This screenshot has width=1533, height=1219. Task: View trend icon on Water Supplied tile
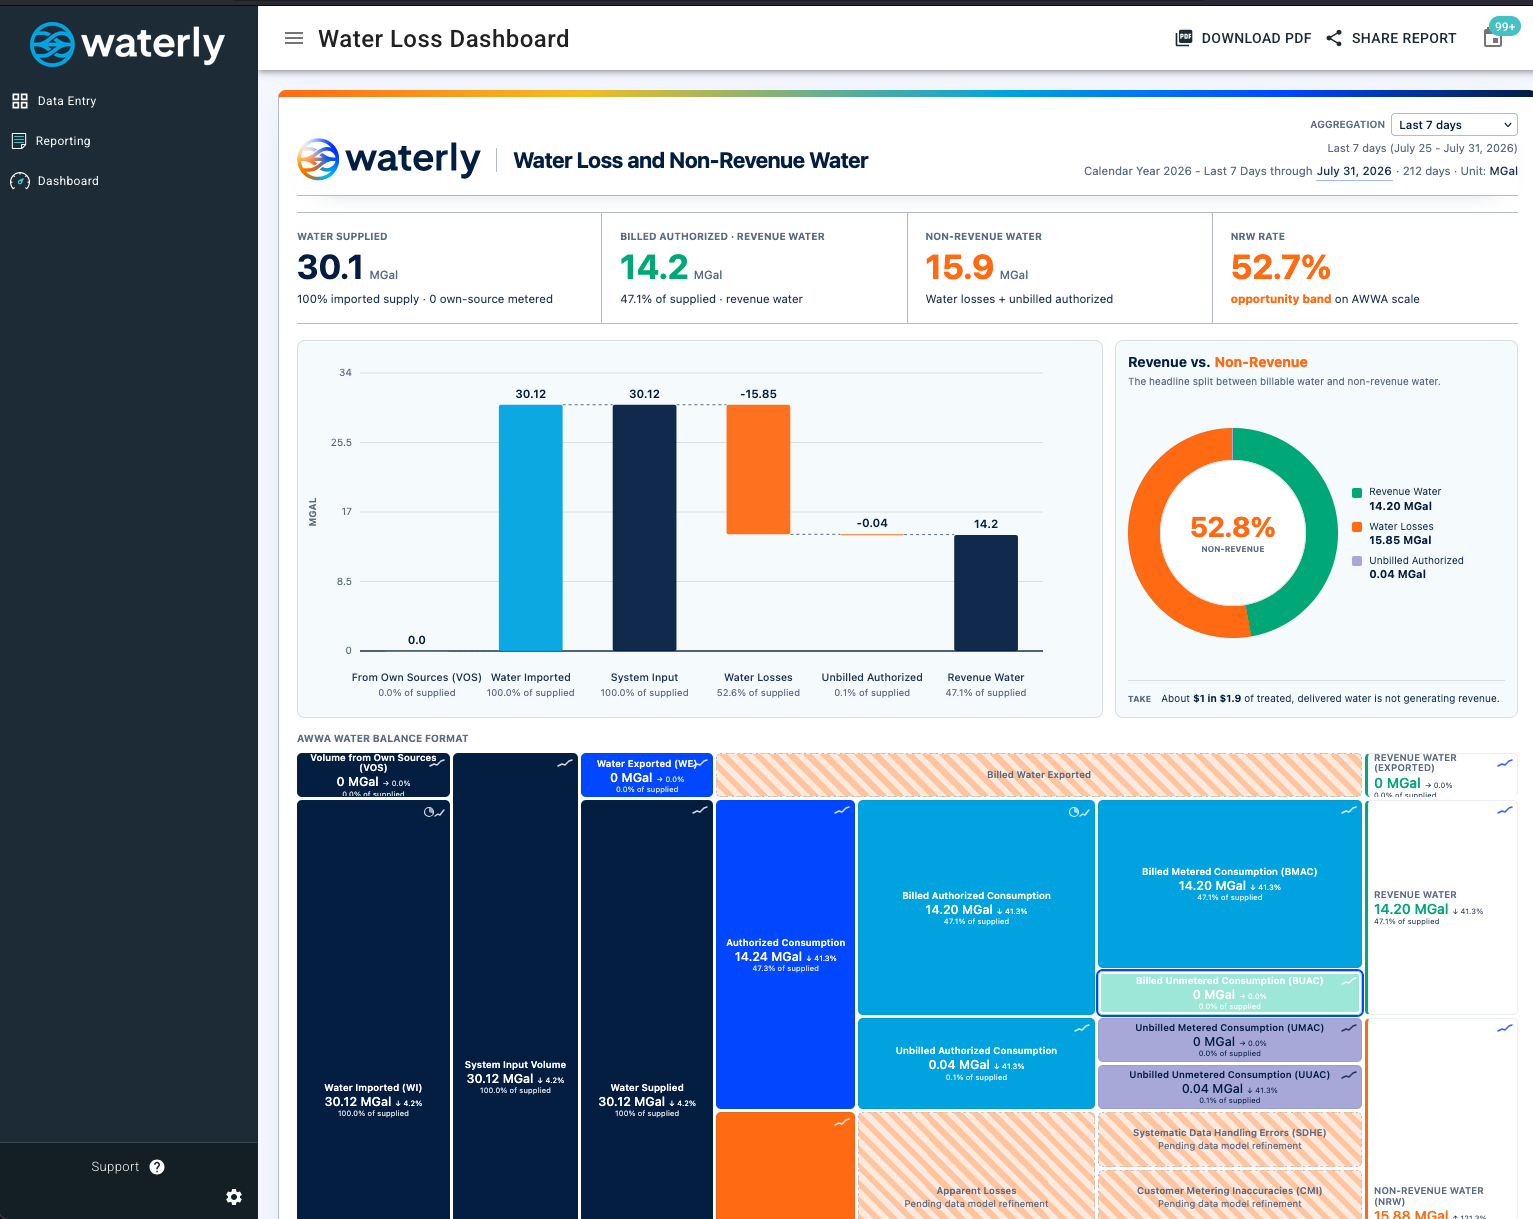(700, 810)
